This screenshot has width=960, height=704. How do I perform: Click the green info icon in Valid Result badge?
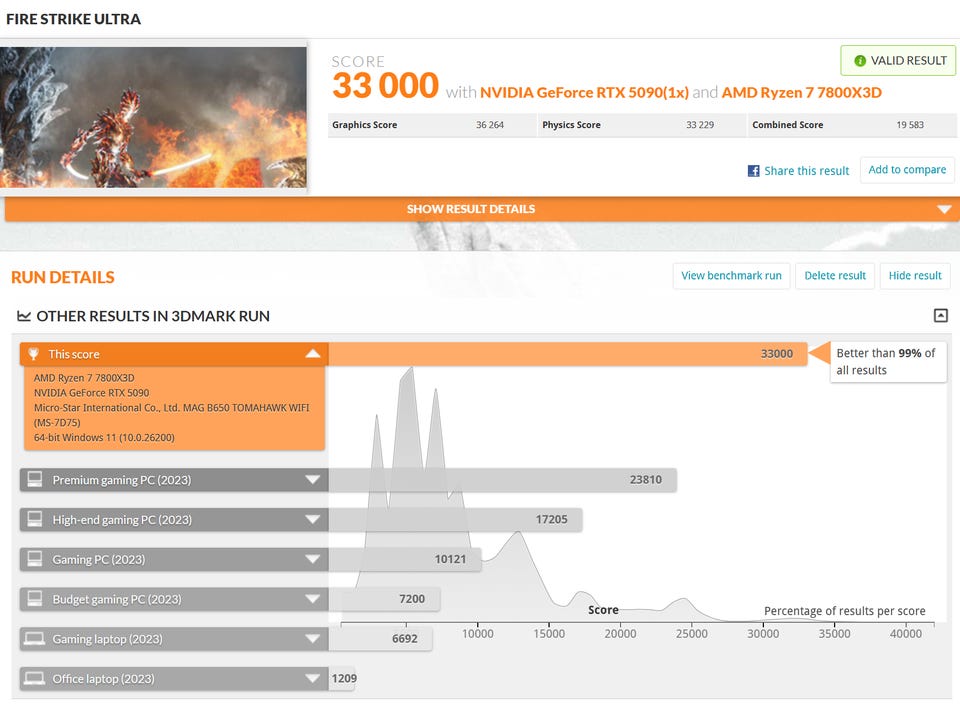pyautogui.click(x=860, y=61)
